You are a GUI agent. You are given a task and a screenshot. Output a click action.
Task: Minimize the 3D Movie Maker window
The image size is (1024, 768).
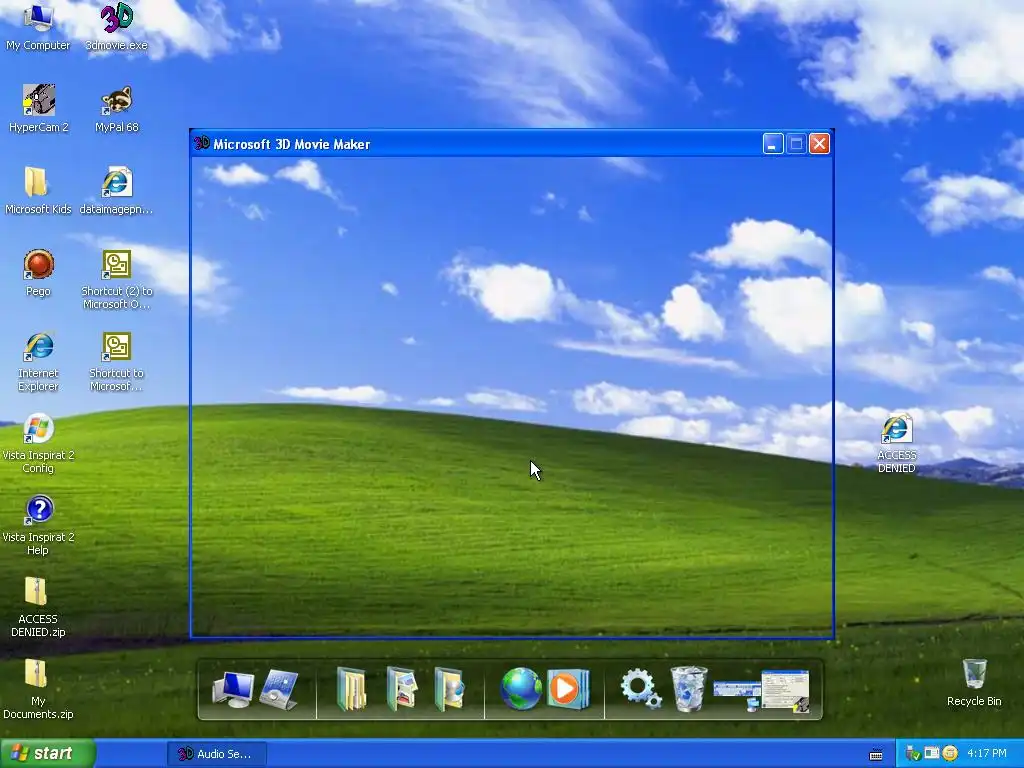click(773, 144)
